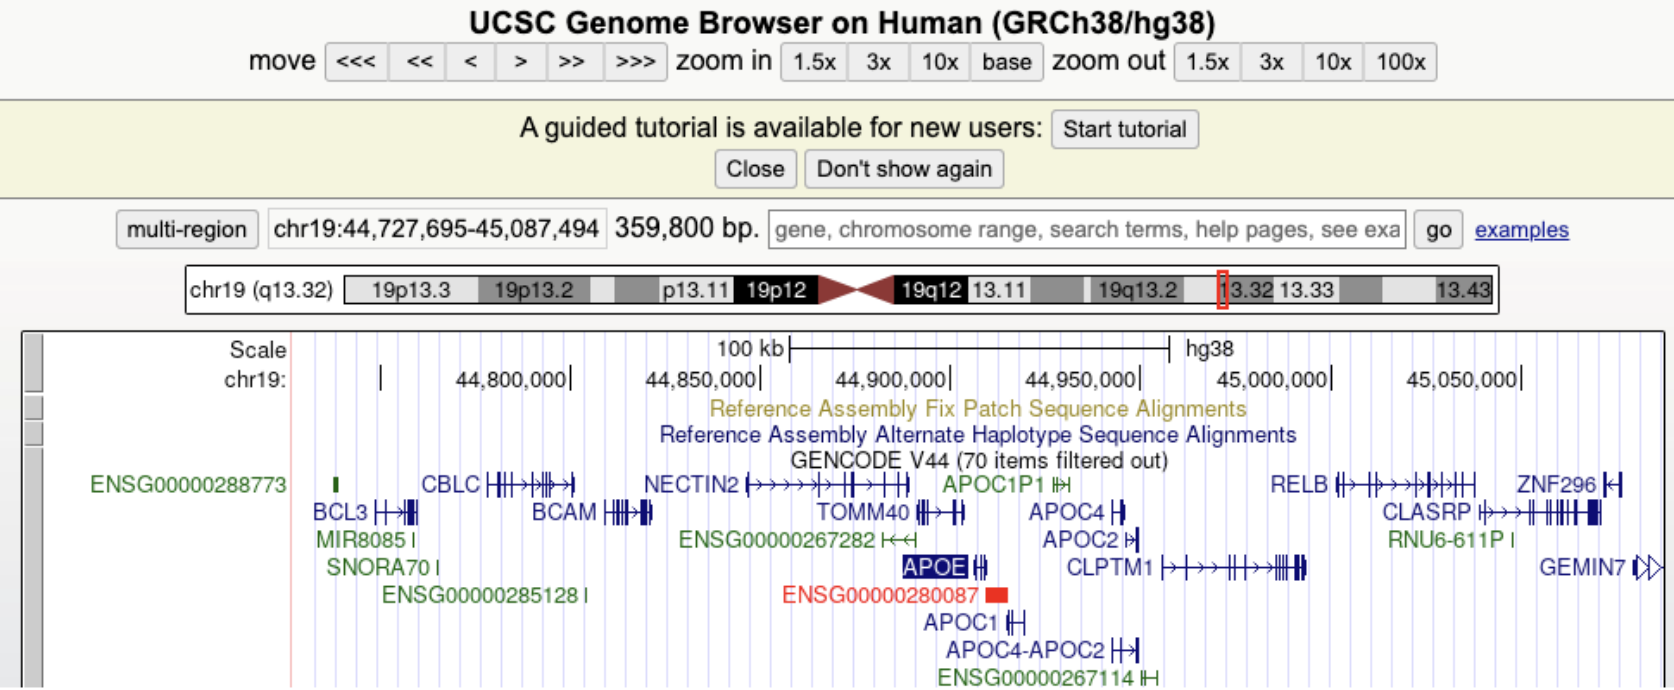Click the 13.43 band on ideogram
This screenshot has width=1674, height=690.
click(x=1463, y=290)
